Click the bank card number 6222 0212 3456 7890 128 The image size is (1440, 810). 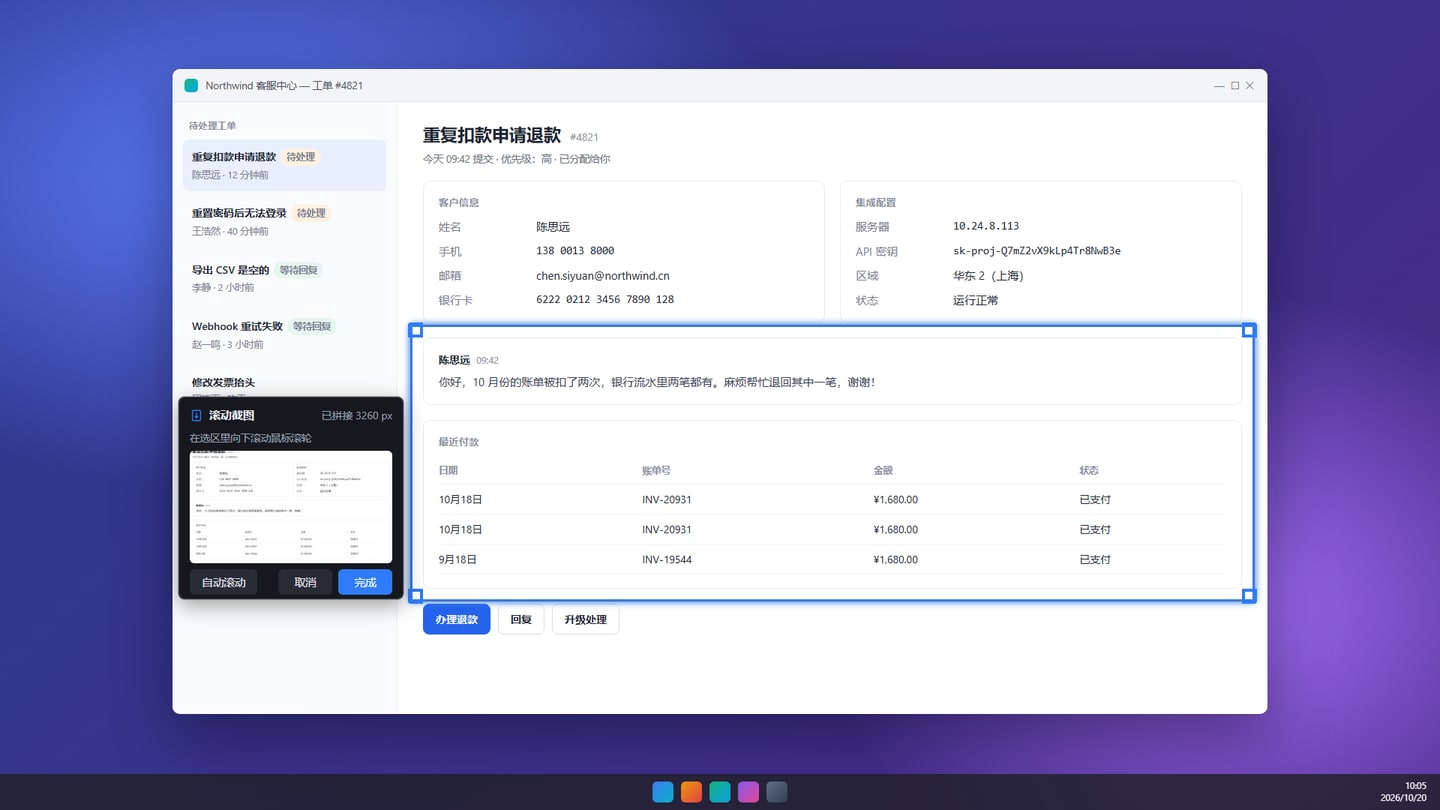605,300
